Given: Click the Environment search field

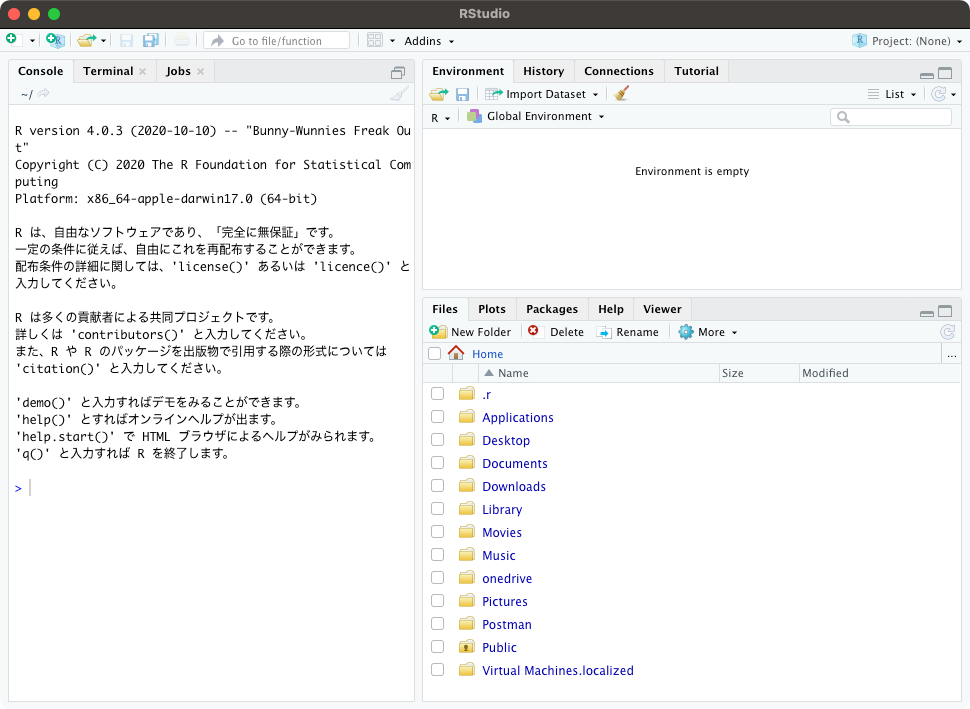Looking at the screenshot, I should tap(891, 117).
